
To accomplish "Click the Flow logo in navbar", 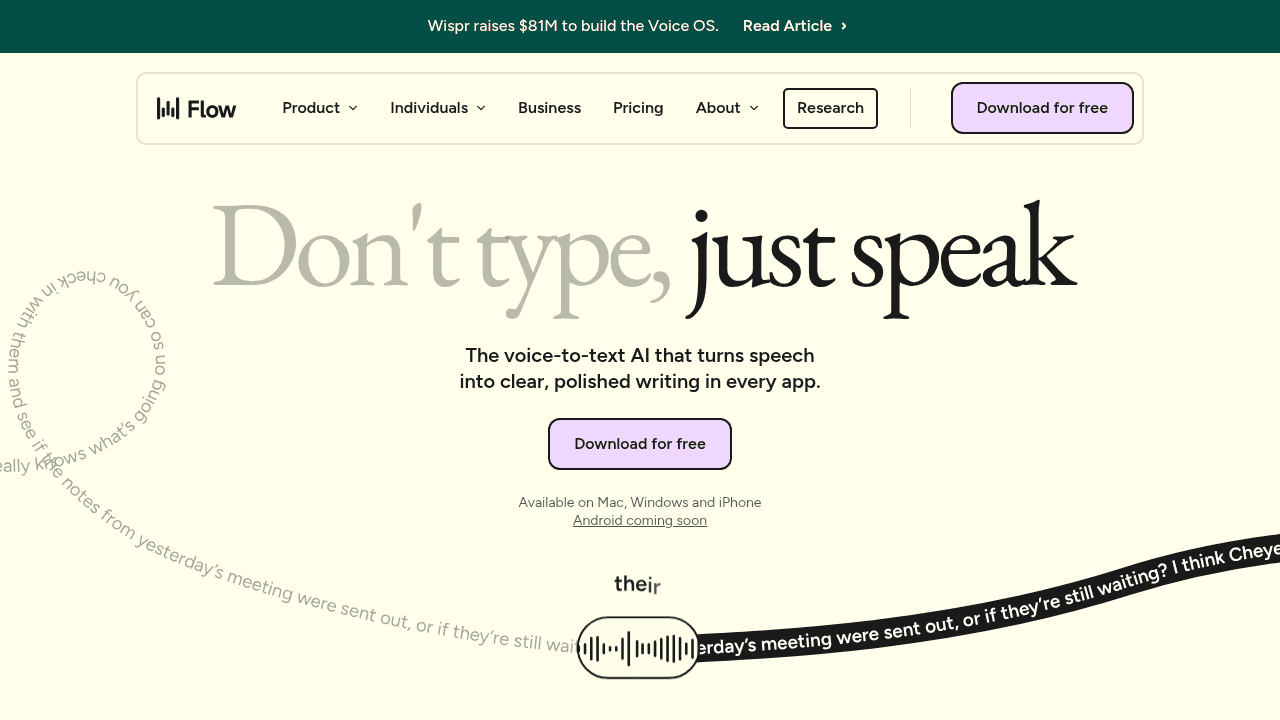I will [x=196, y=108].
